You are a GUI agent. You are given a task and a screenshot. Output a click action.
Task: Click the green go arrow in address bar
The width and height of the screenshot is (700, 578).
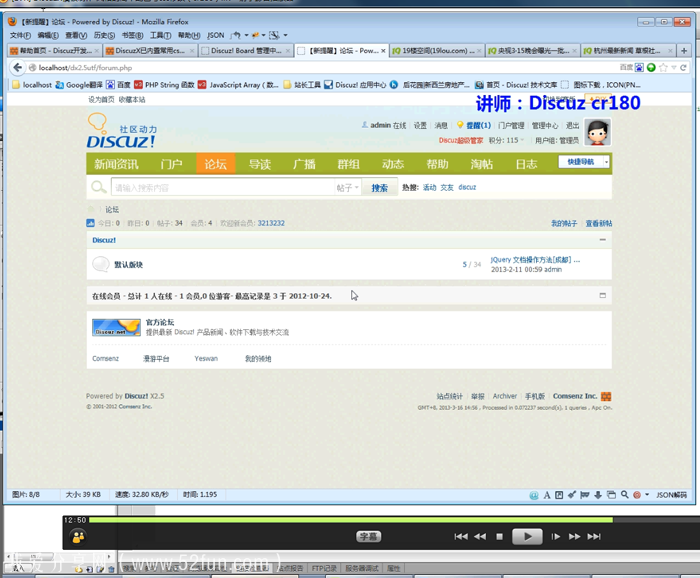coord(651,67)
